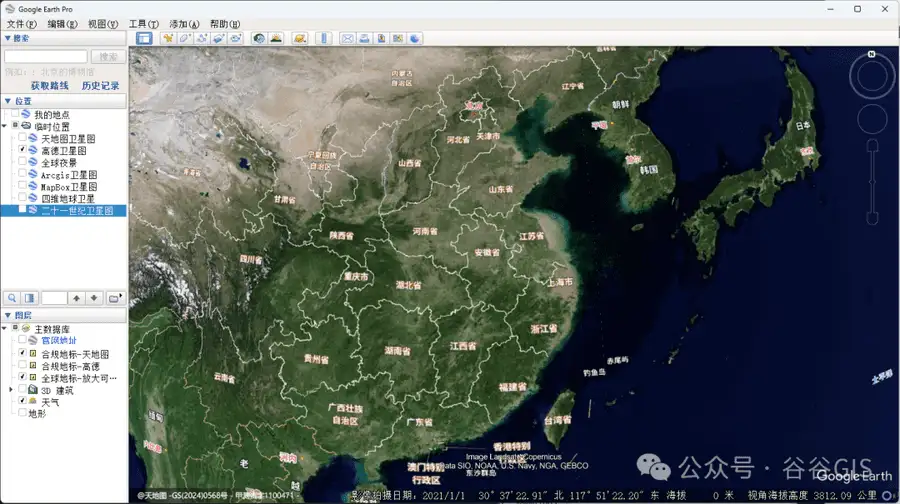Collapse the 位置 places panel

tap(7, 100)
